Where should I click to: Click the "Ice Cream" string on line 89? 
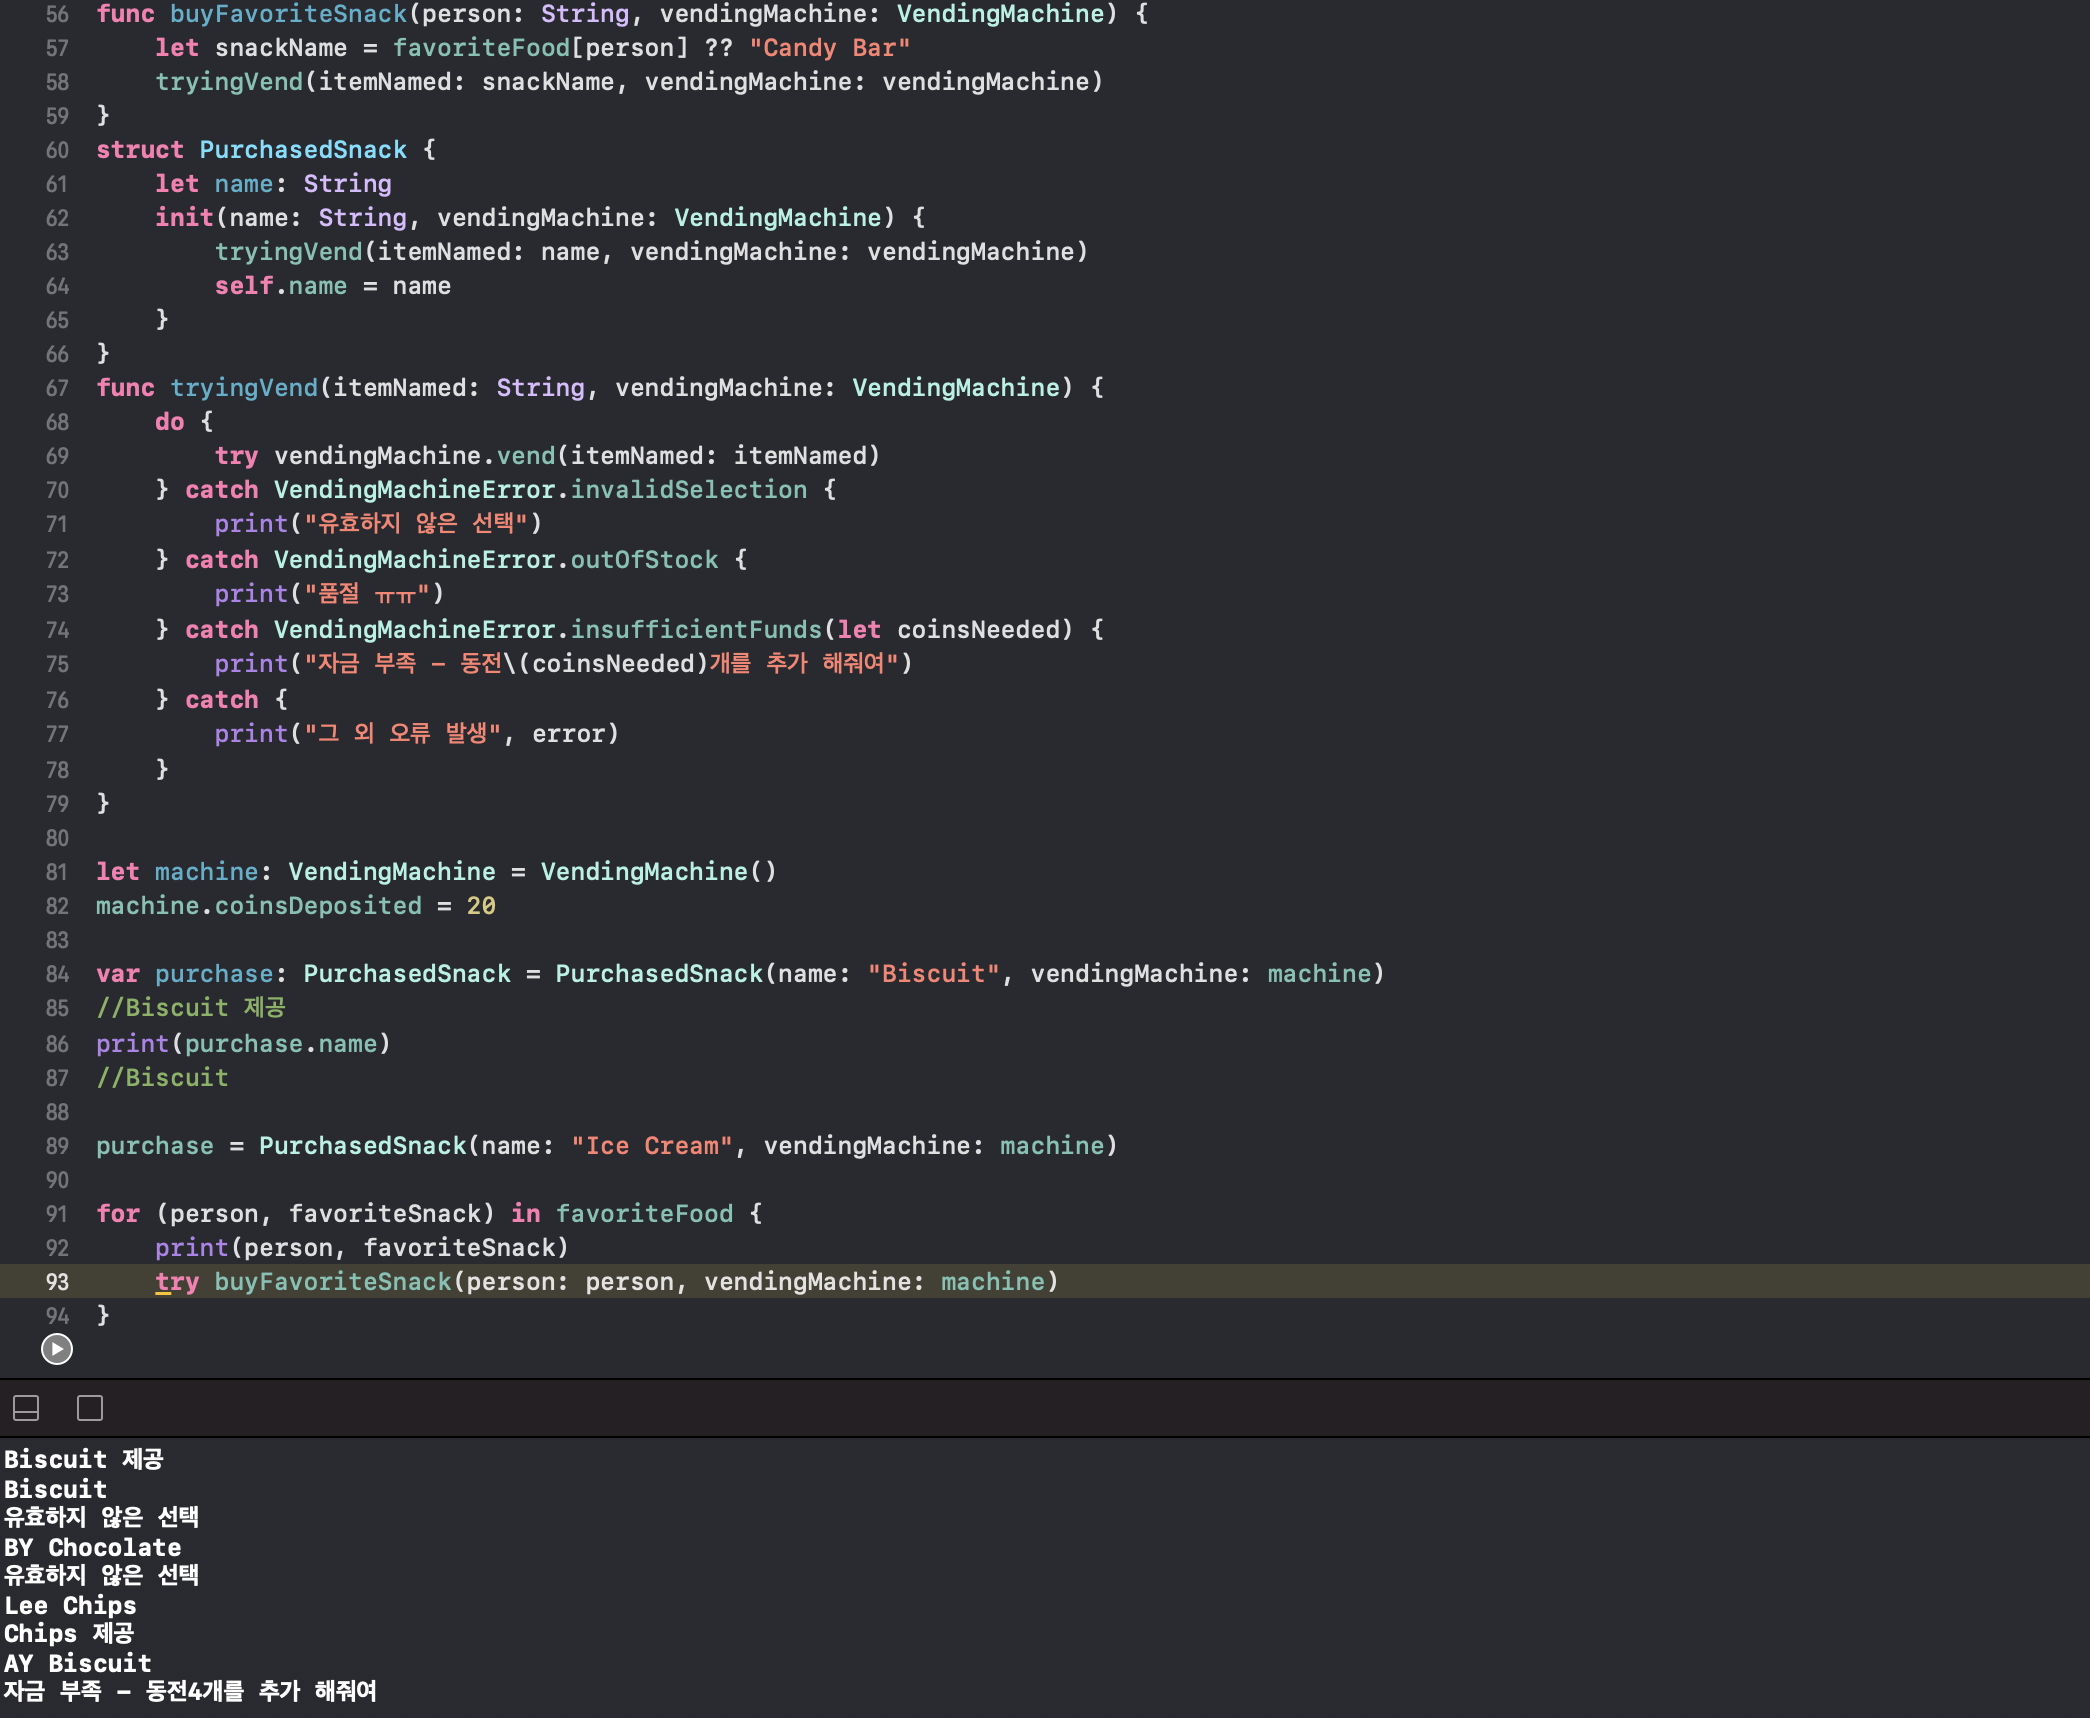(x=652, y=1146)
